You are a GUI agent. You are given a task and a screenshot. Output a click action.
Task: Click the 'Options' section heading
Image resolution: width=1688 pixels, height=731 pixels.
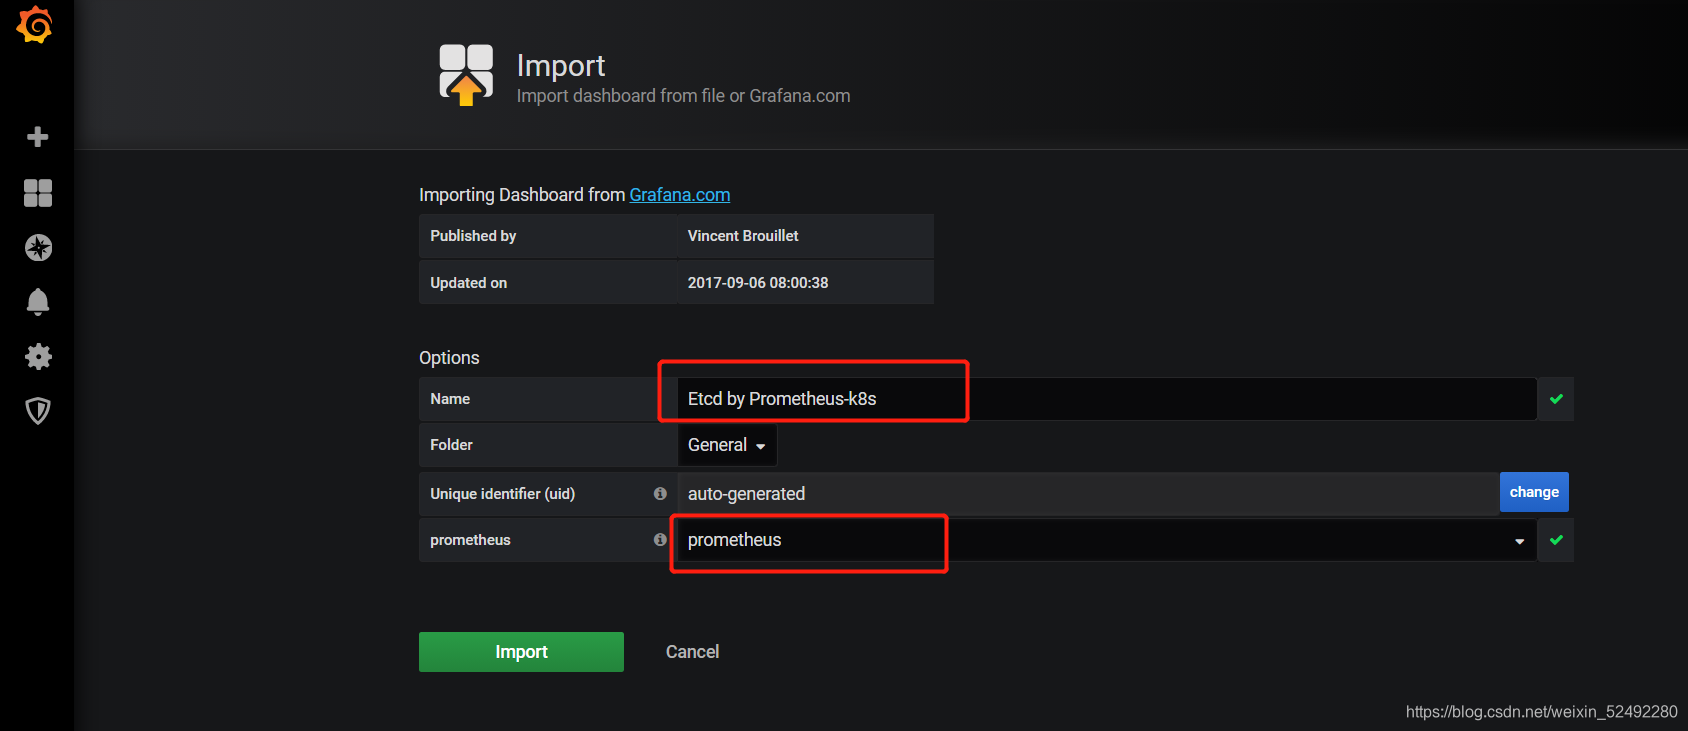[449, 358]
